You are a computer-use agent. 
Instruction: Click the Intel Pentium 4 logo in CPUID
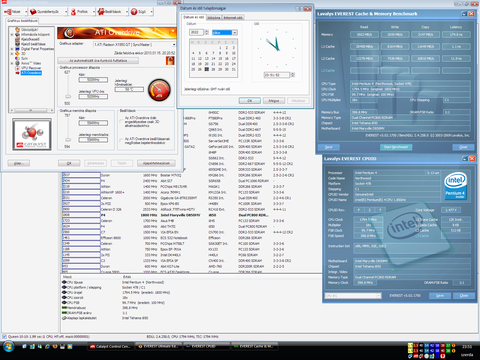pyautogui.click(x=455, y=186)
